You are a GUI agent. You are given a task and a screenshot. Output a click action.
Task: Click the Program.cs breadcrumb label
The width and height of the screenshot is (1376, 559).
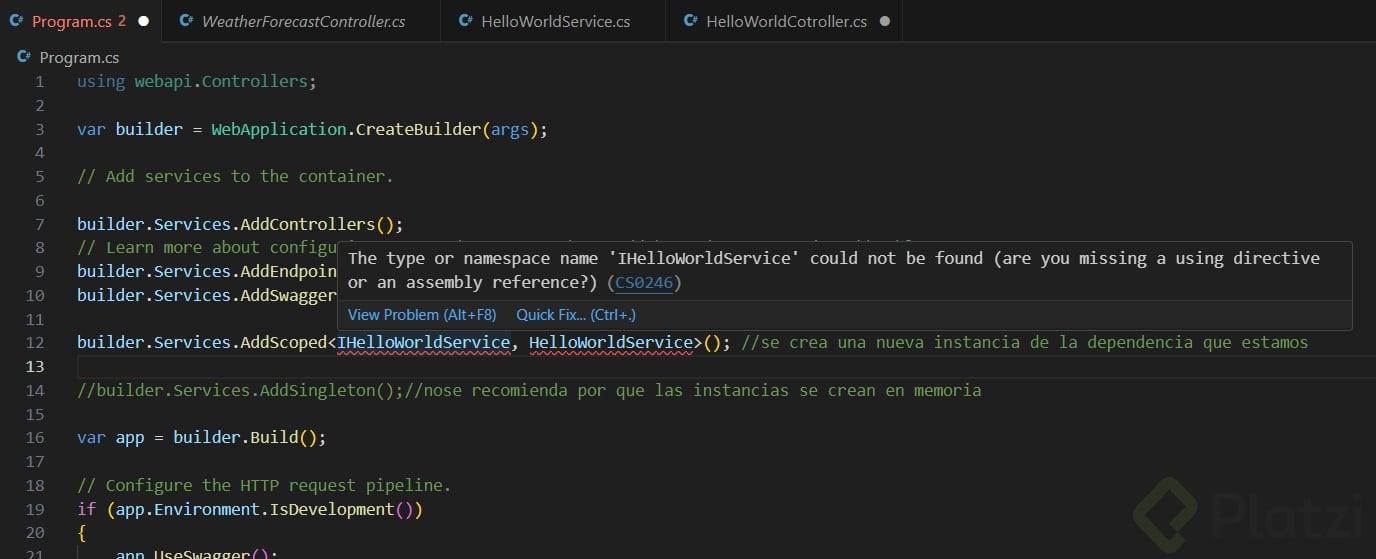[x=79, y=58]
